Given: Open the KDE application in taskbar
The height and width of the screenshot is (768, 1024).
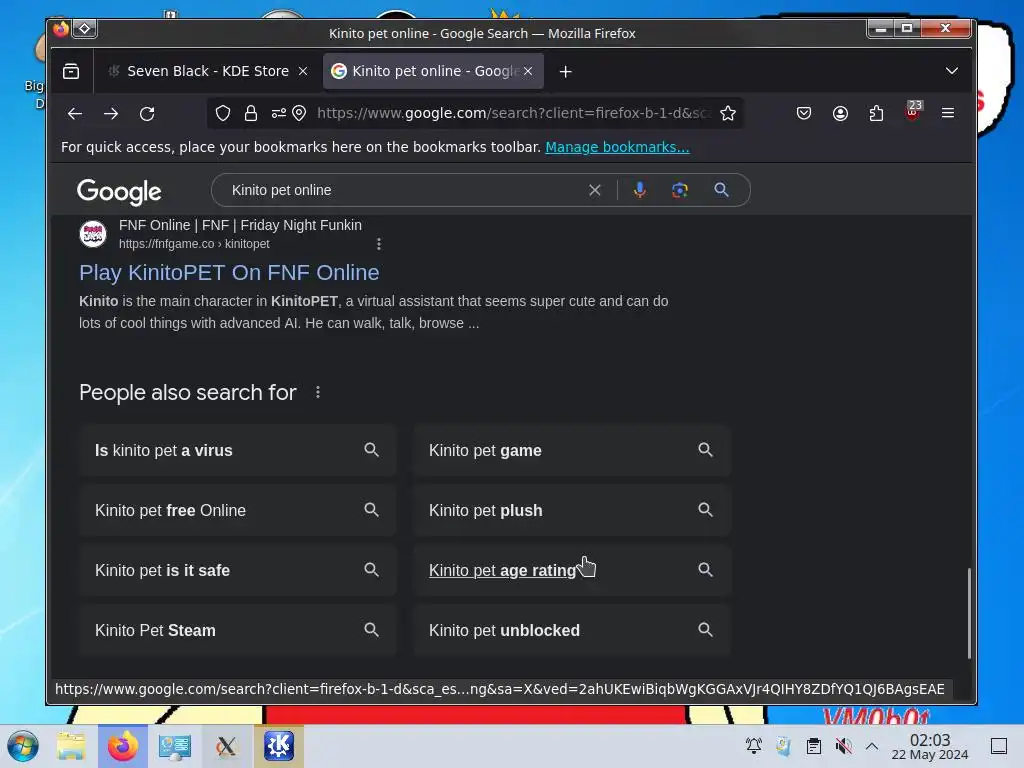Looking at the screenshot, I should point(279,746).
